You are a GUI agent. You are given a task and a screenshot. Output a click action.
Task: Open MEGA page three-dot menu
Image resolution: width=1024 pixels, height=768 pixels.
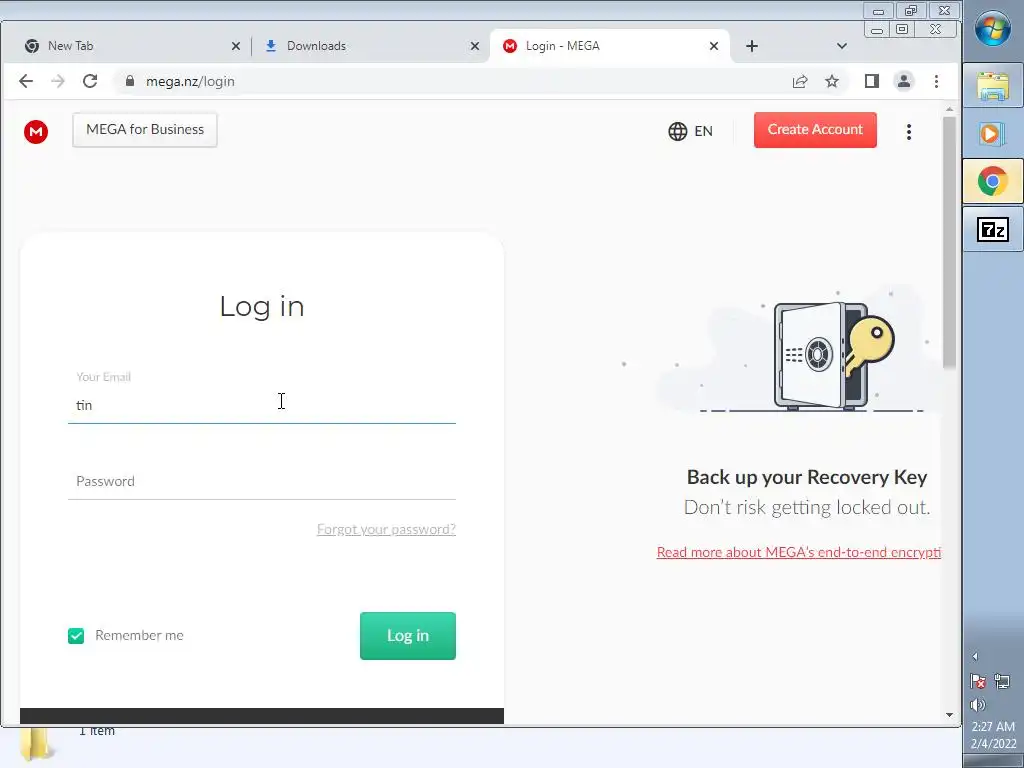coord(908,132)
